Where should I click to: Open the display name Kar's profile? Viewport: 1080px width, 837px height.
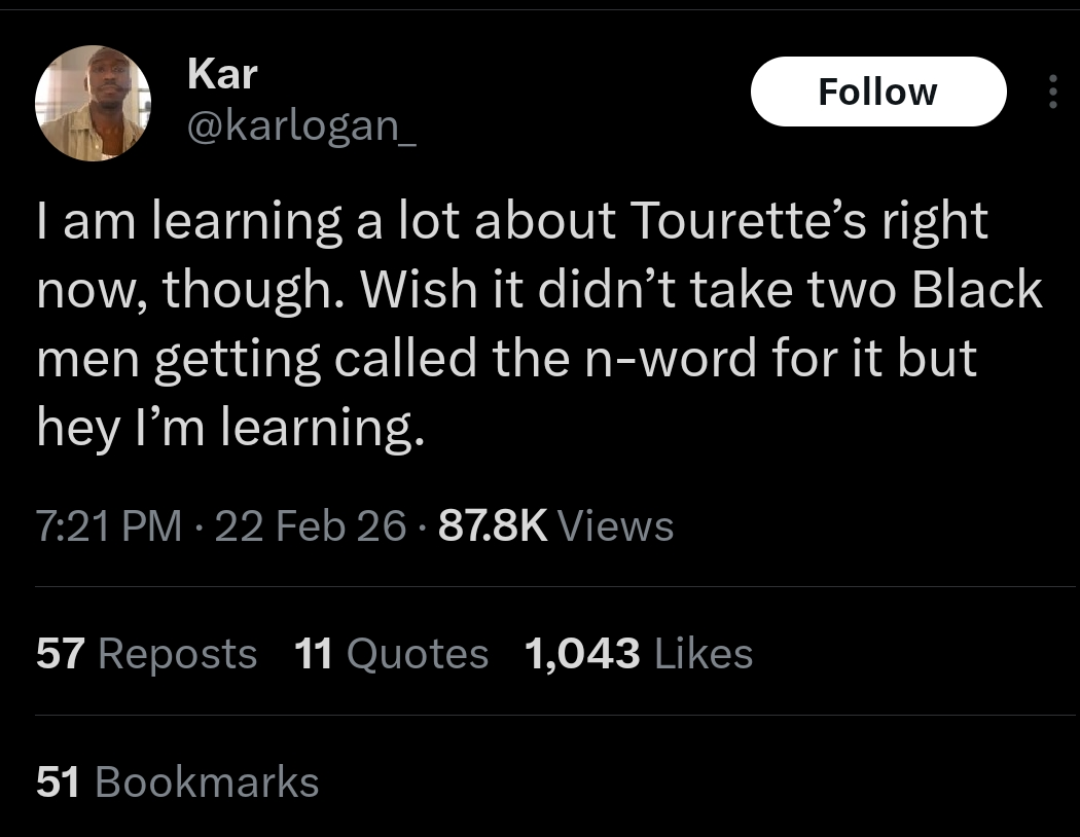(222, 74)
